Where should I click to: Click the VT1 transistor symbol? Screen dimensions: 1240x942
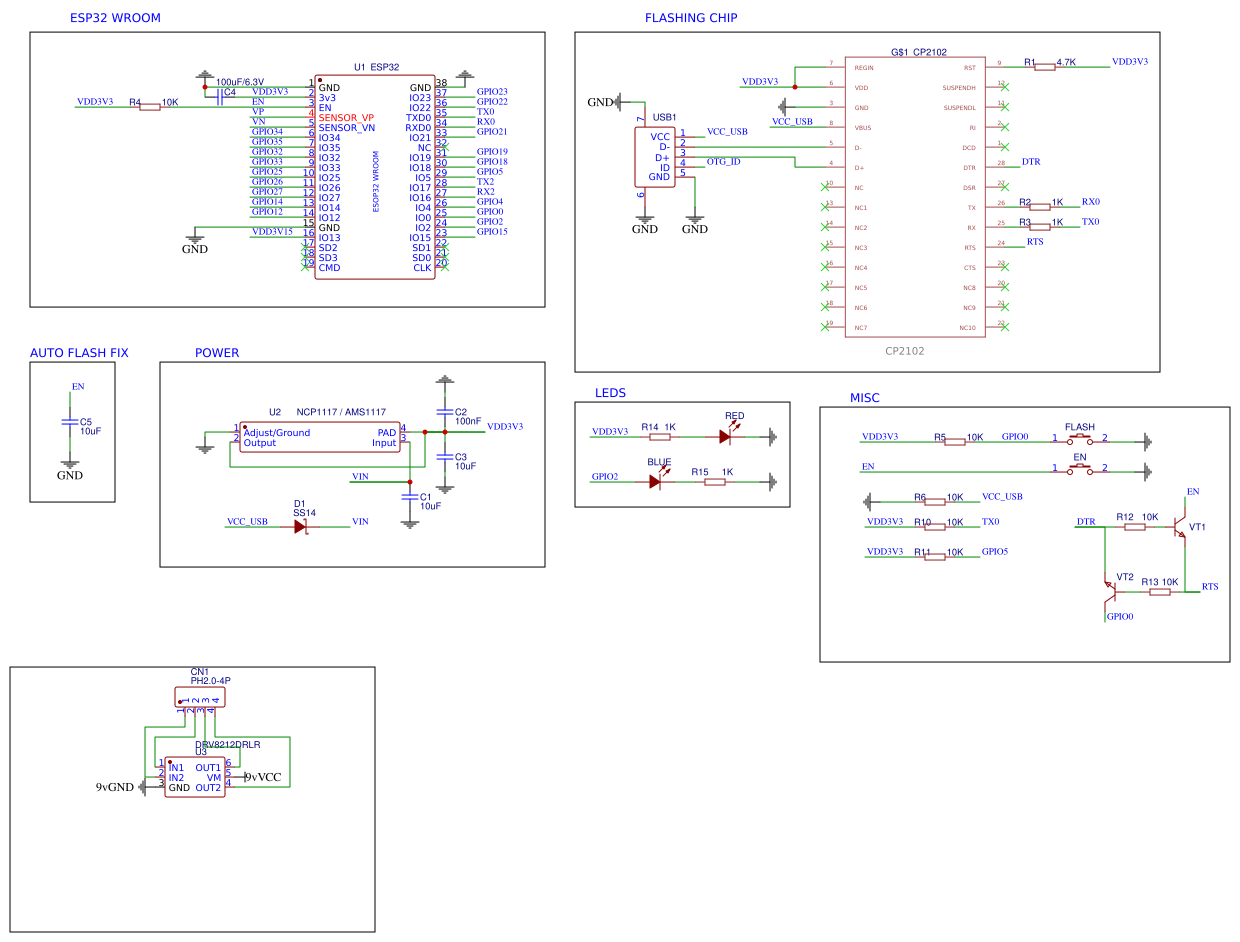click(1181, 527)
